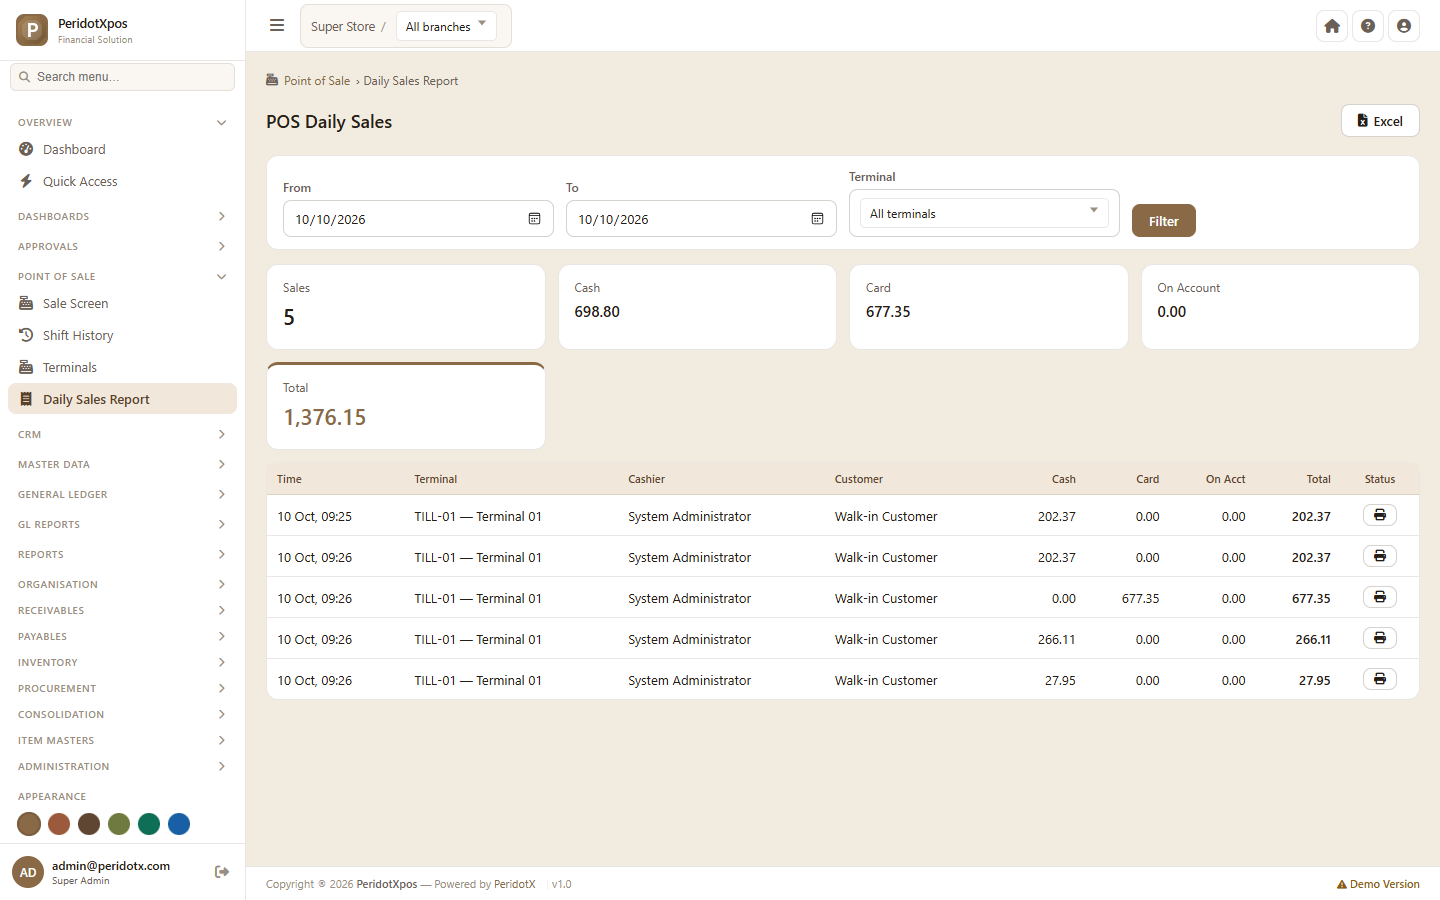Print receipt for the 27.95 sale
Image resolution: width=1440 pixels, height=900 pixels.
point(1380,679)
